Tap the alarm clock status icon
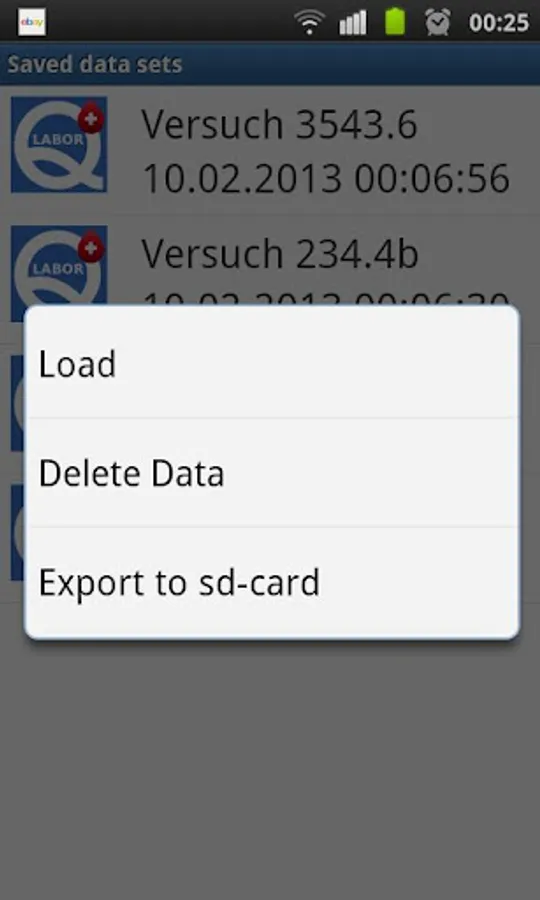 click(437, 22)
